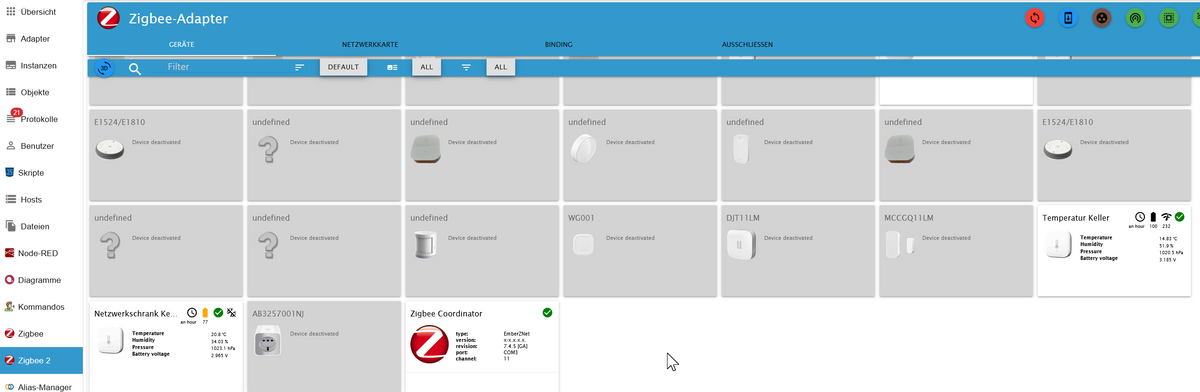Click the sort order icon

[299, 67]
